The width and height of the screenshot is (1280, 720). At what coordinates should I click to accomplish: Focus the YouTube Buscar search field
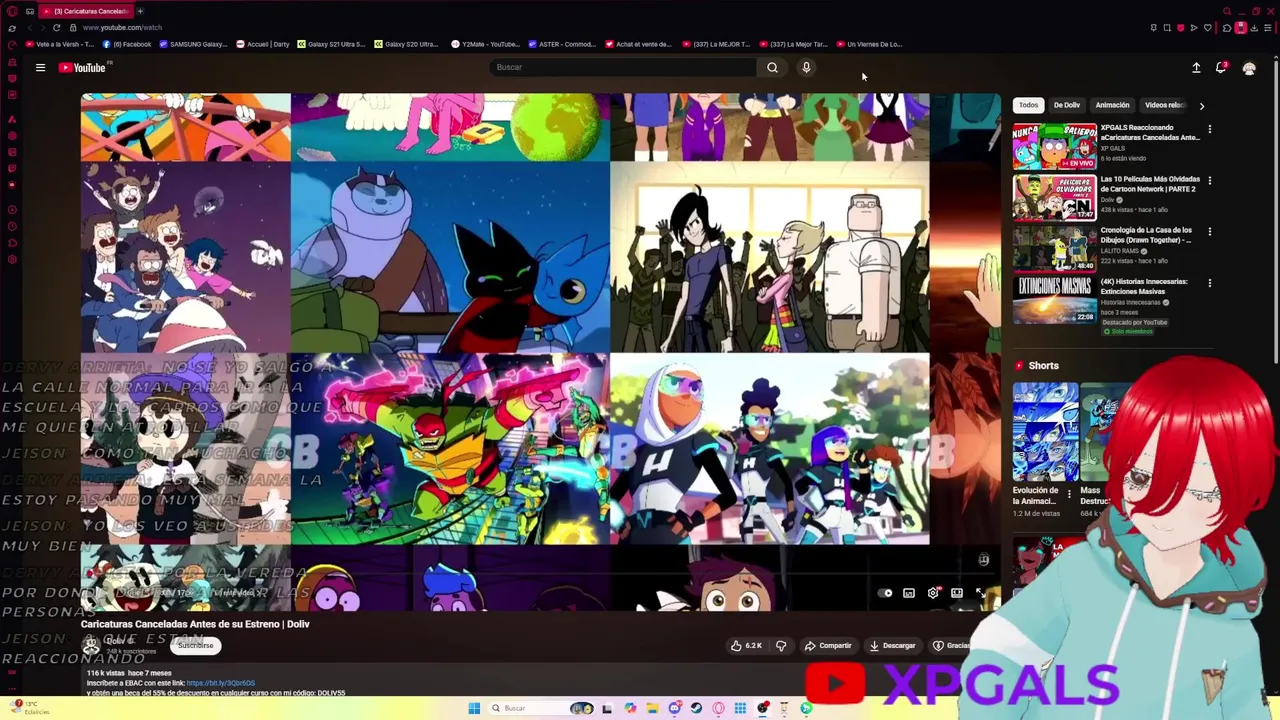coord(623,67)
